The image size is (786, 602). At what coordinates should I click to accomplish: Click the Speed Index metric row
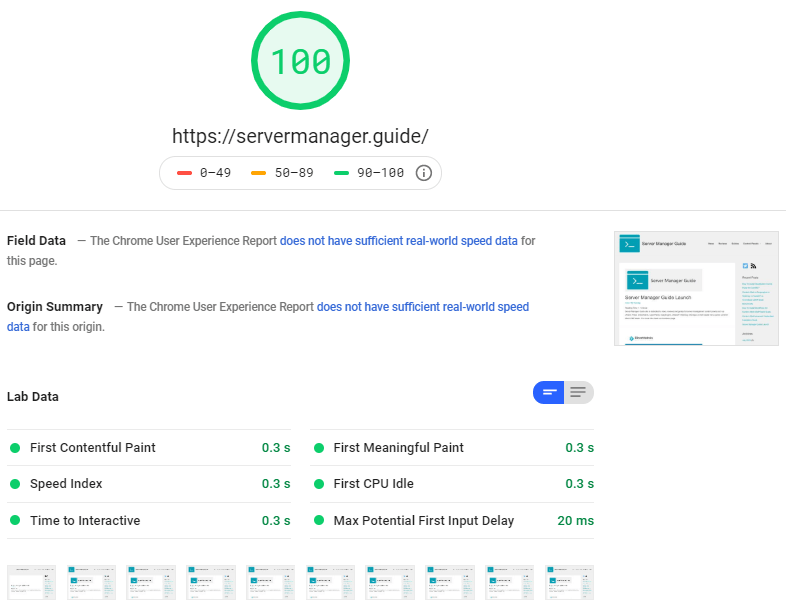click(x=149, y=484)
